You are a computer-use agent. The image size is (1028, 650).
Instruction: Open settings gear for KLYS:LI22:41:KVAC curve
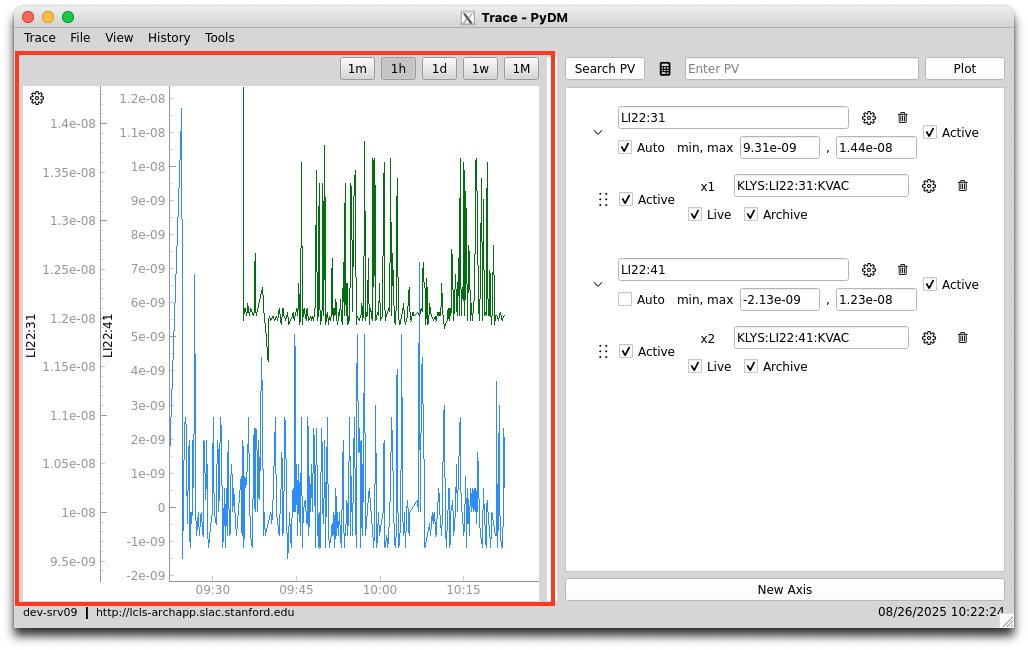(x=929, y=338)
